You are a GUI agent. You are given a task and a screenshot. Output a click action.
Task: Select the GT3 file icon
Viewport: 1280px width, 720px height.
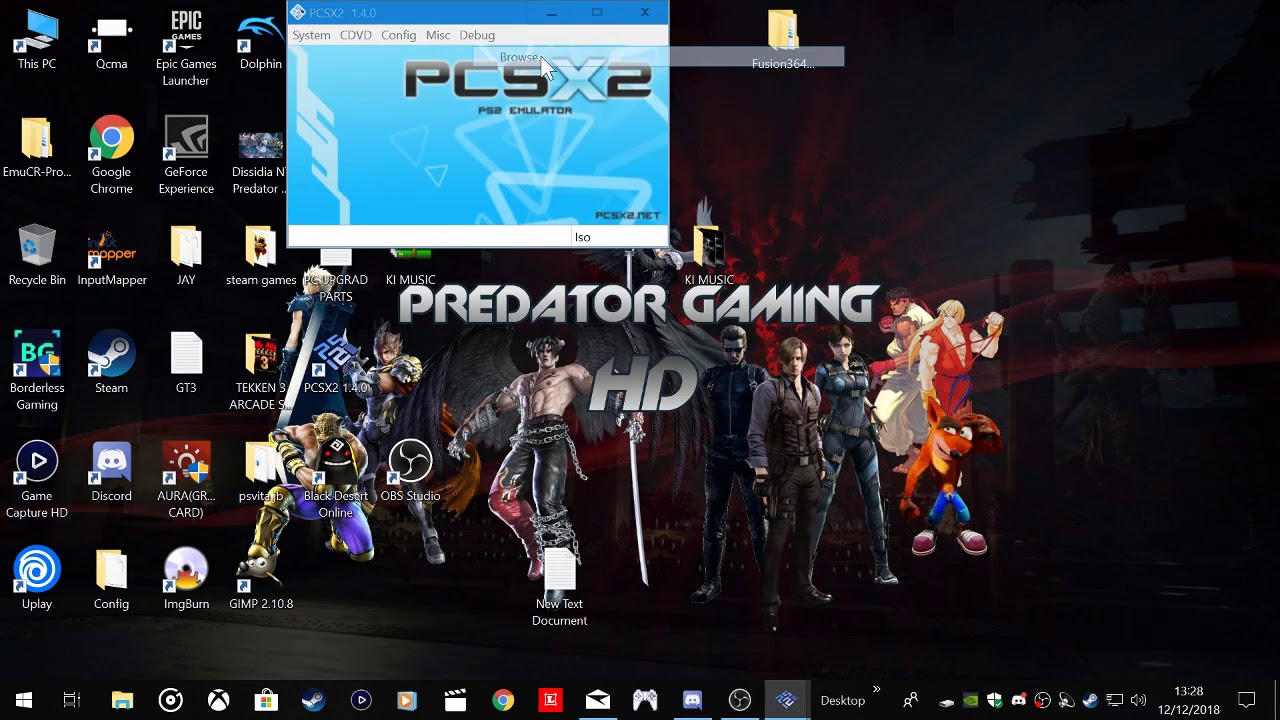click(186, 364)
